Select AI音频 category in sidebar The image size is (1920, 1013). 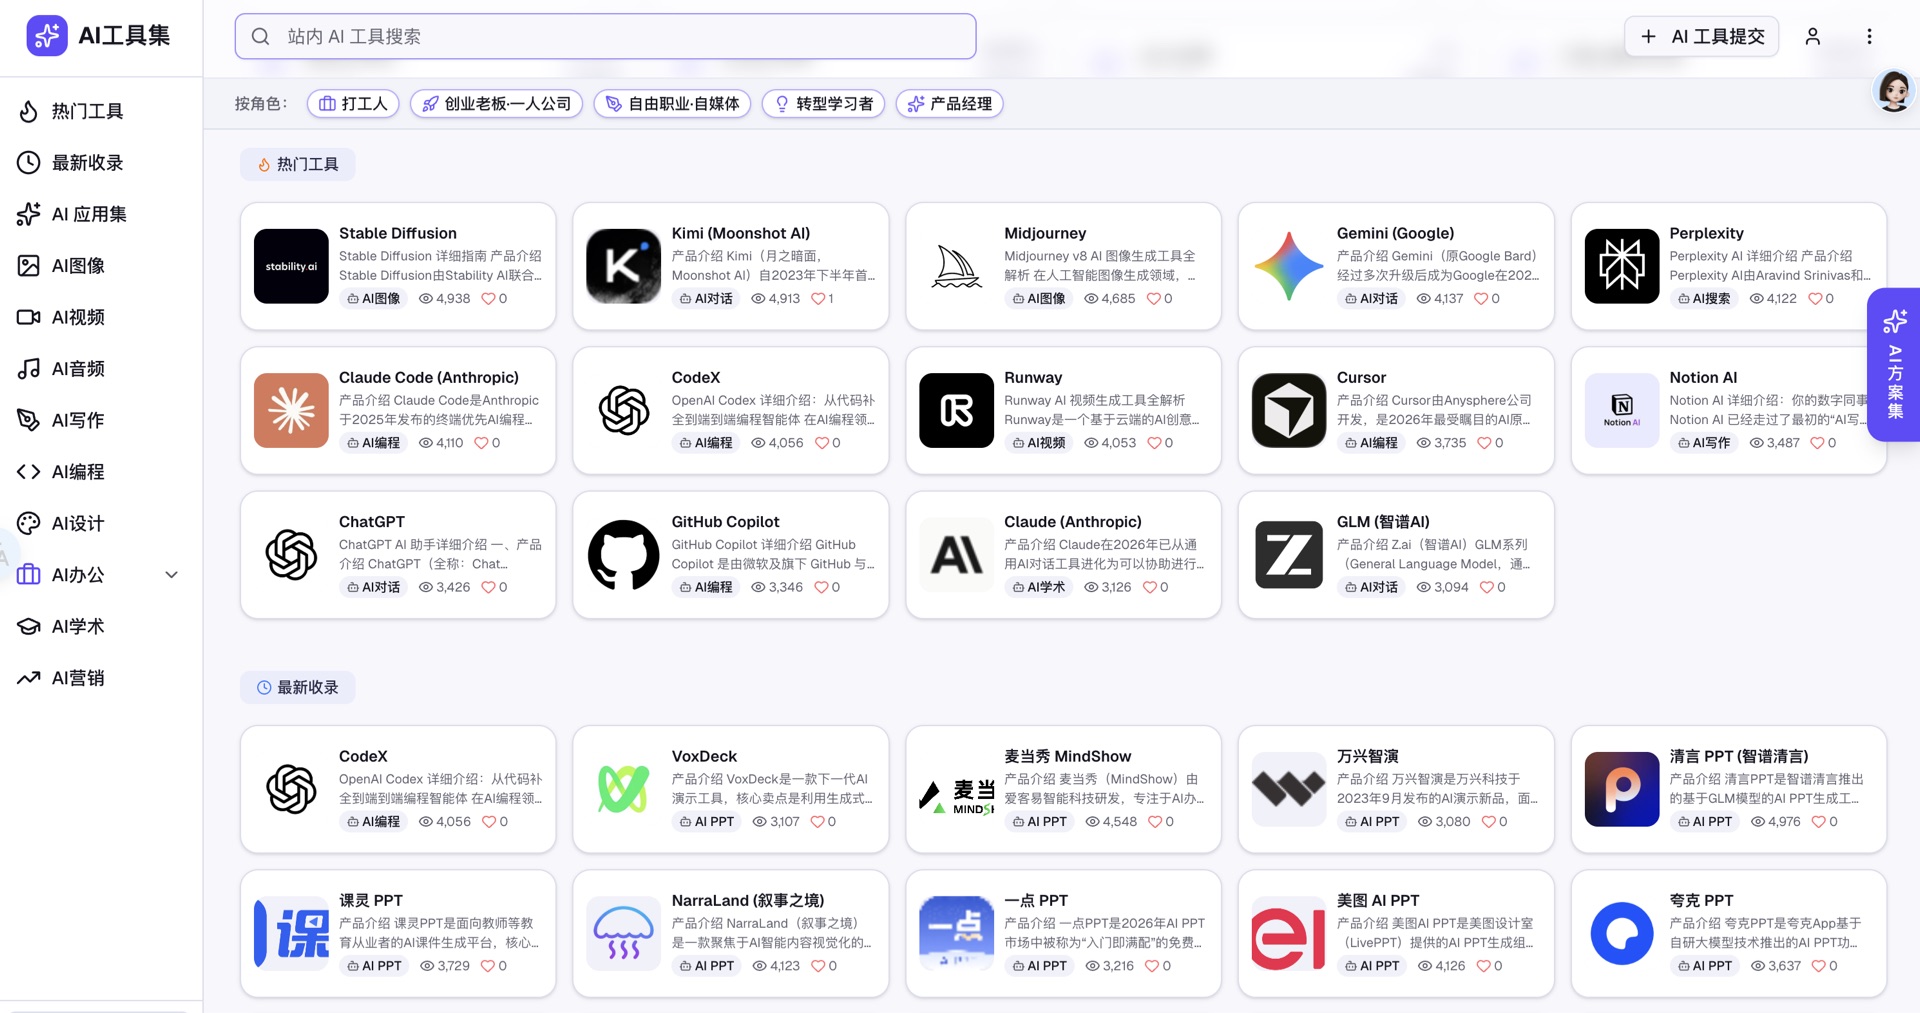(x=100, y=369)
